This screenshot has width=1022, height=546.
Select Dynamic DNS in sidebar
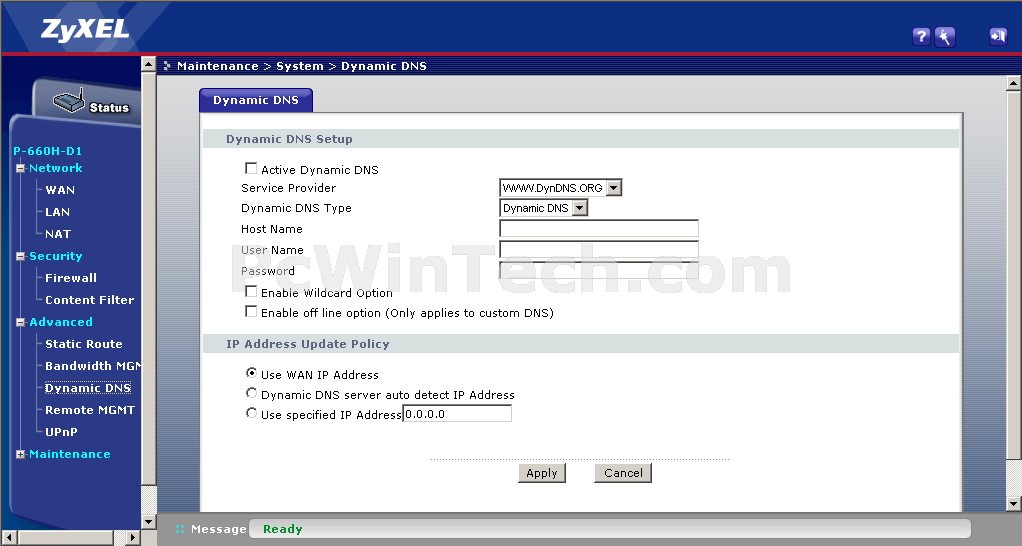88,388
